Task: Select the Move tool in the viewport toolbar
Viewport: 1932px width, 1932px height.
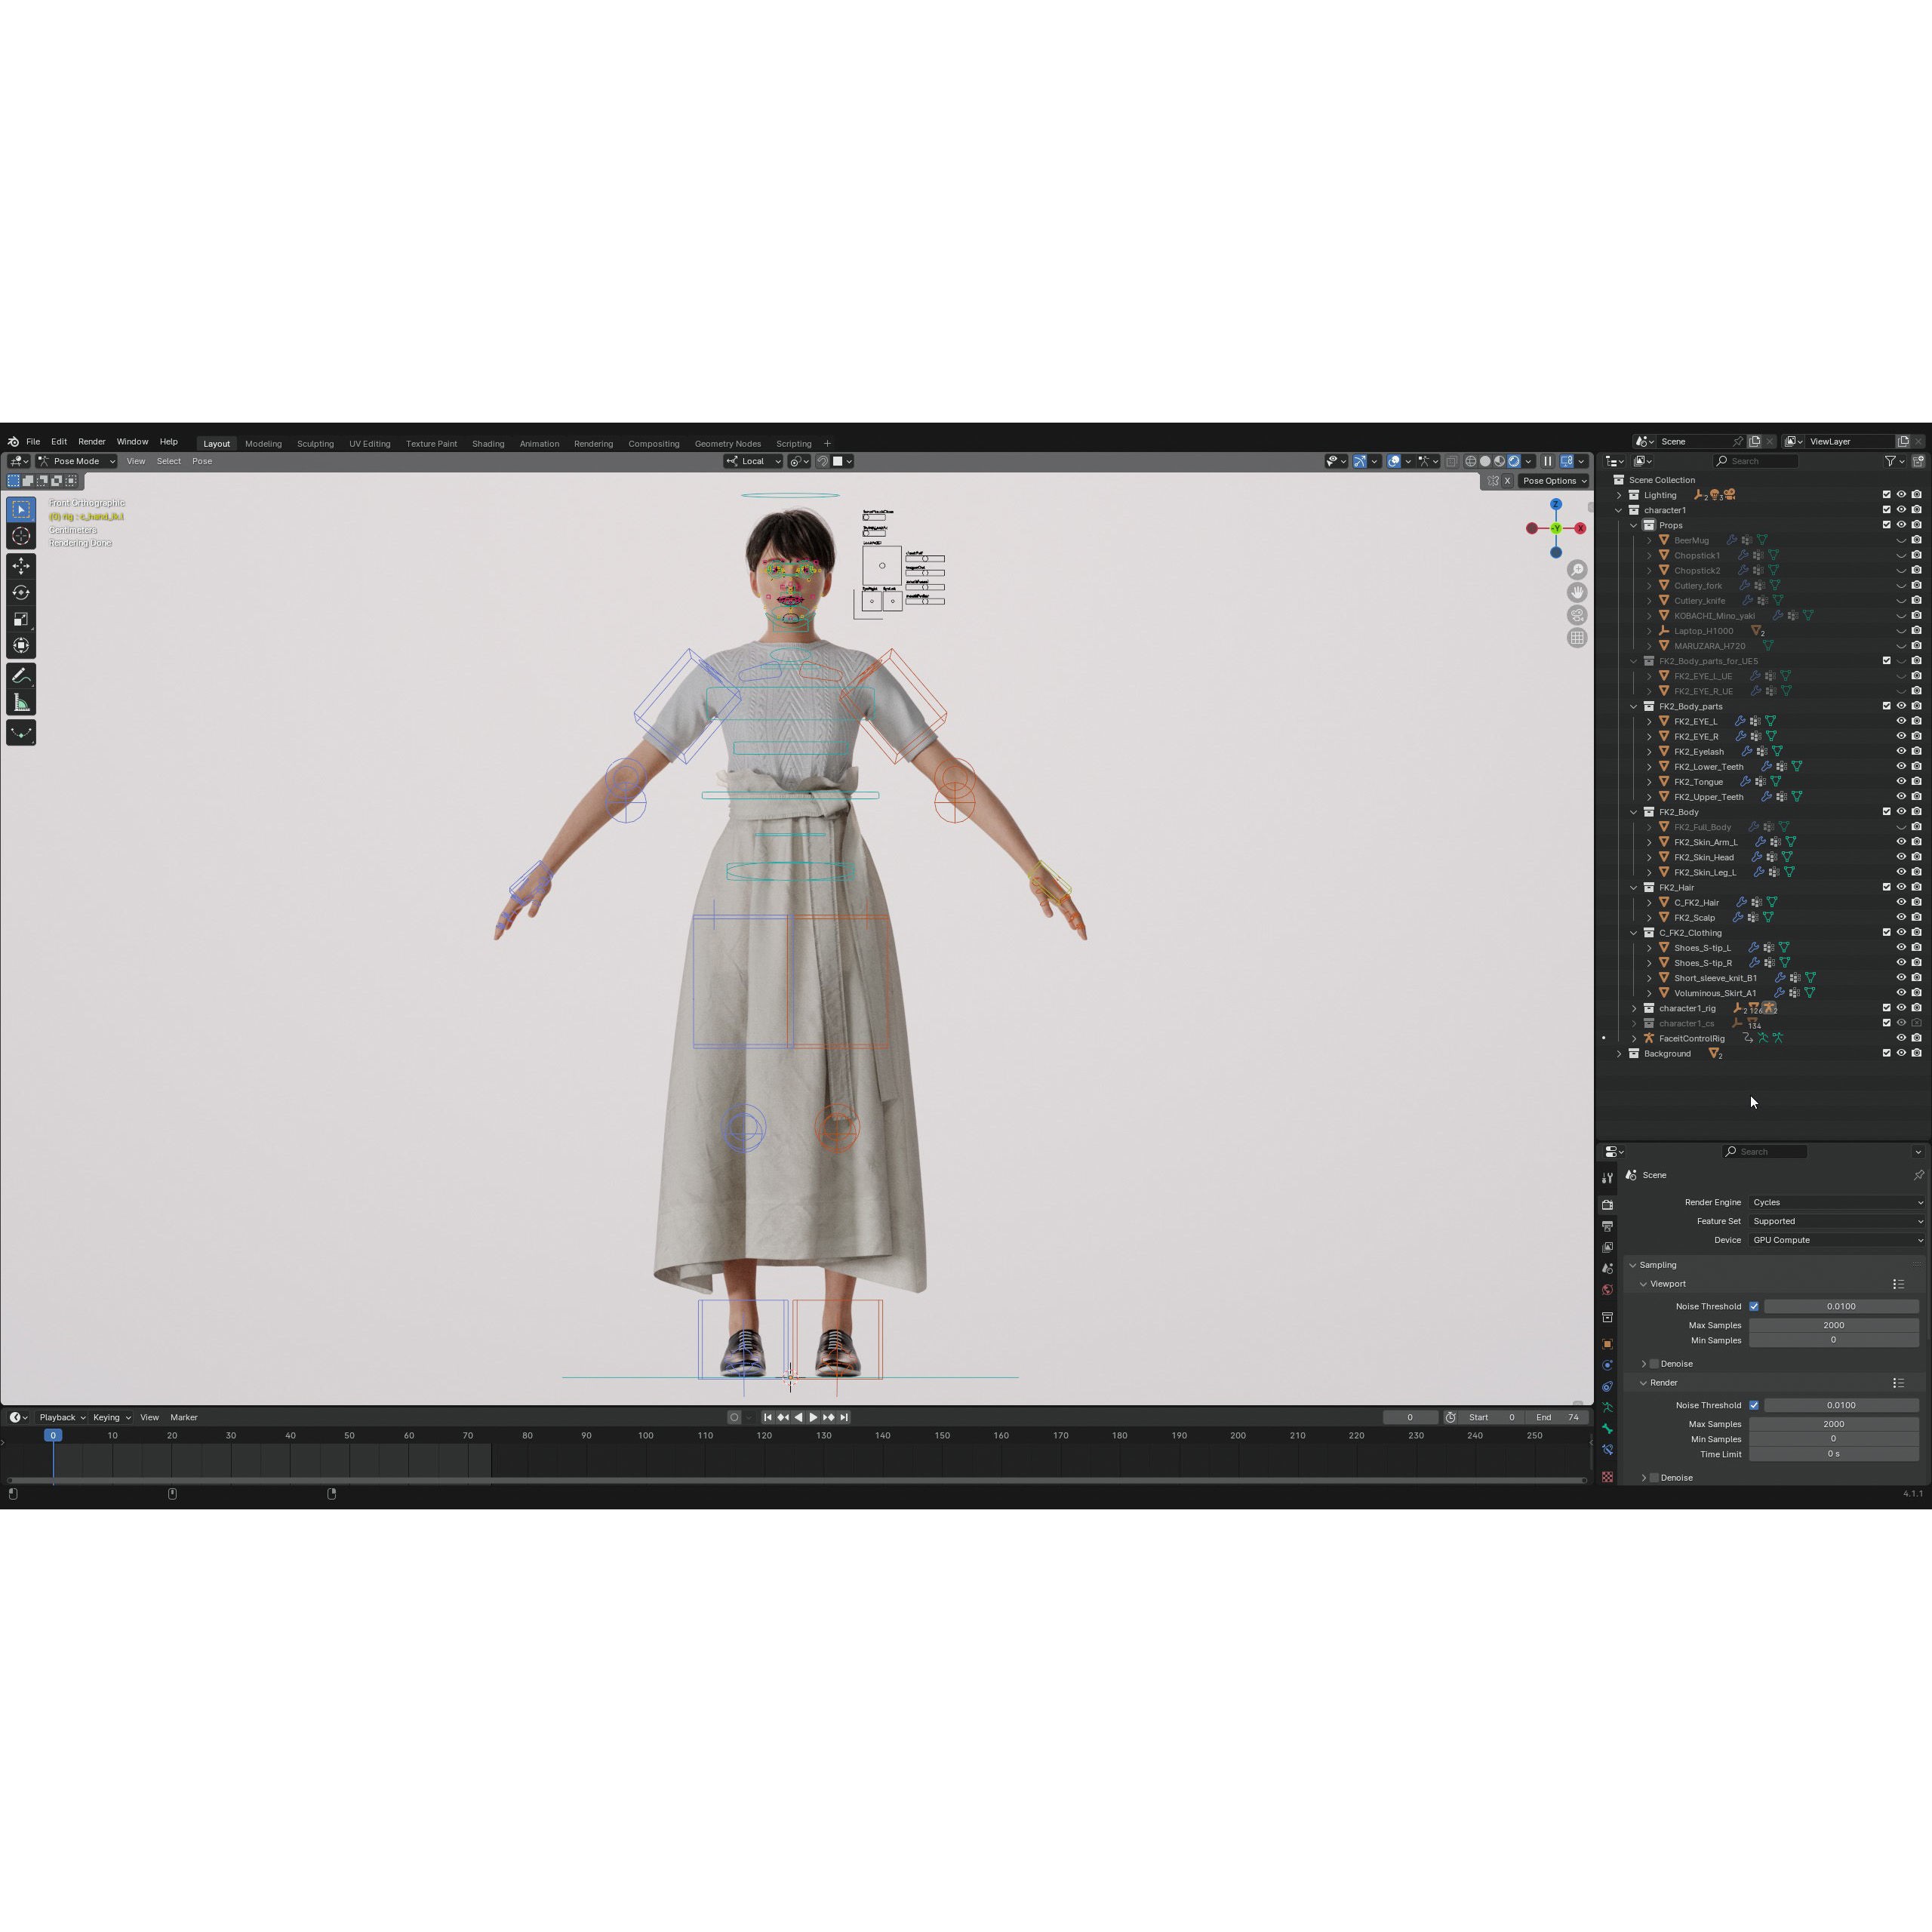Action: point(21,565)
